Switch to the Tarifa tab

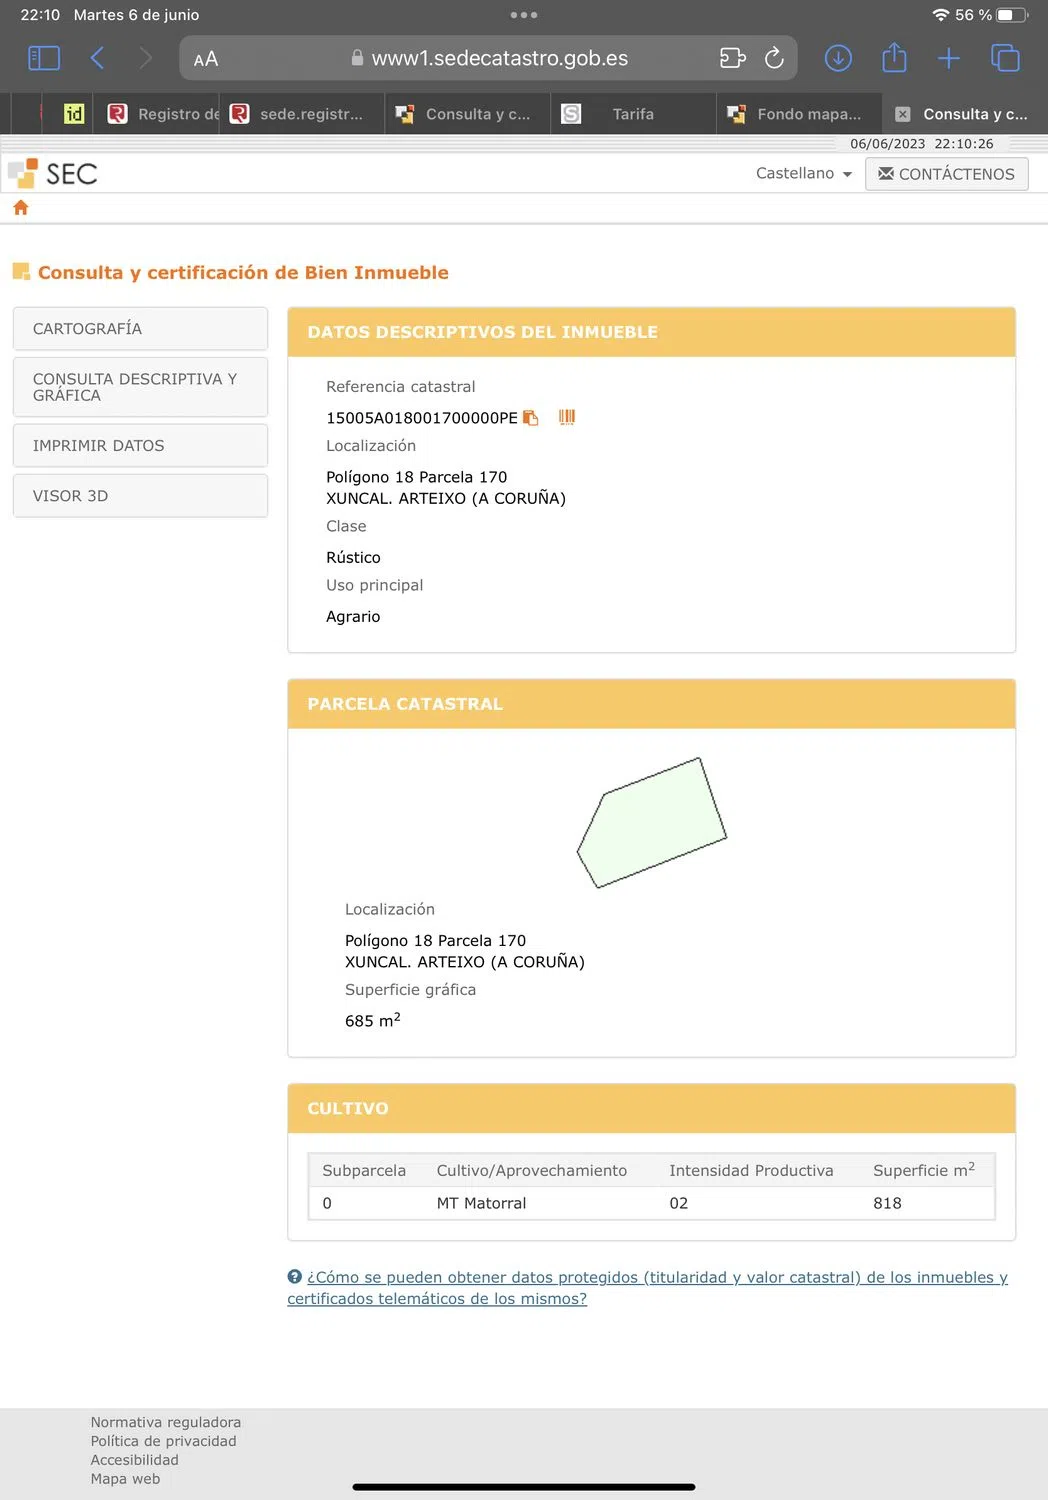632,114
